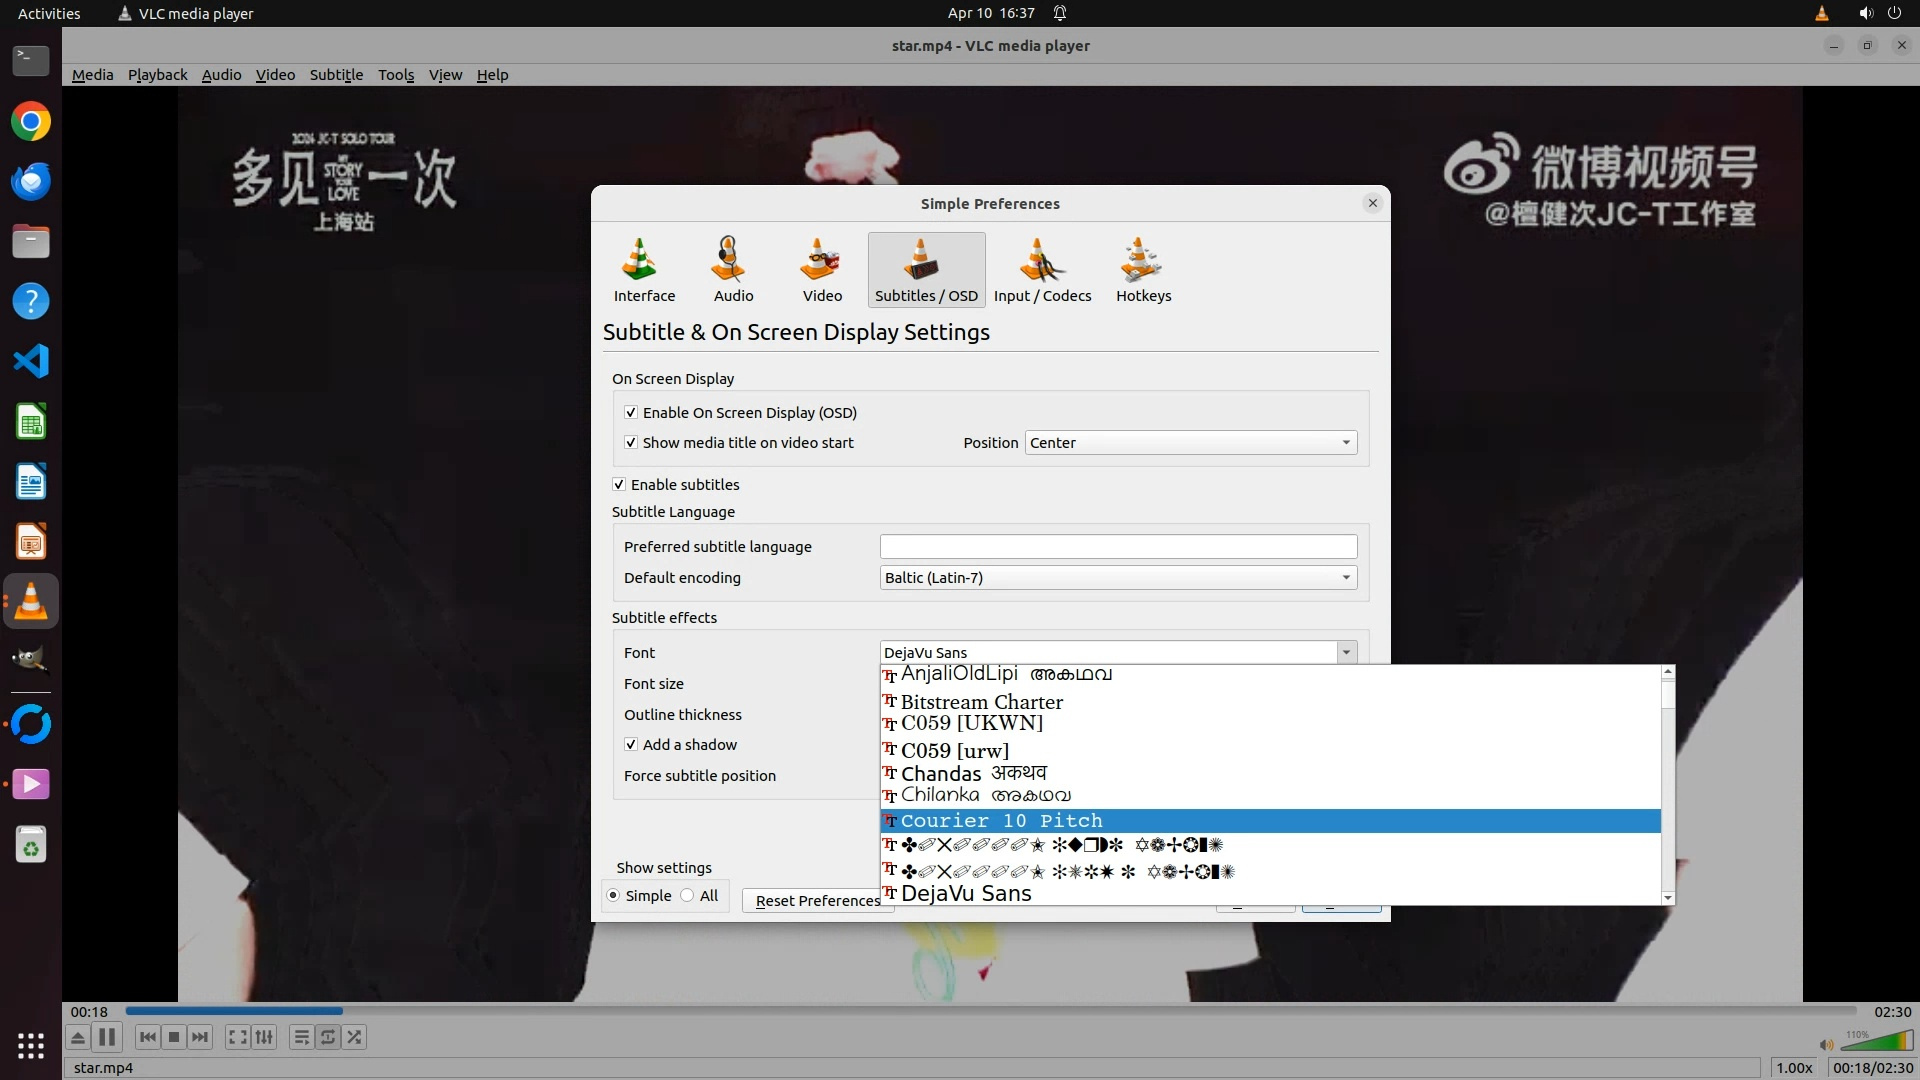
Task: Open the Tools menu
Action: pyautogui.click(x=396, y=74)
